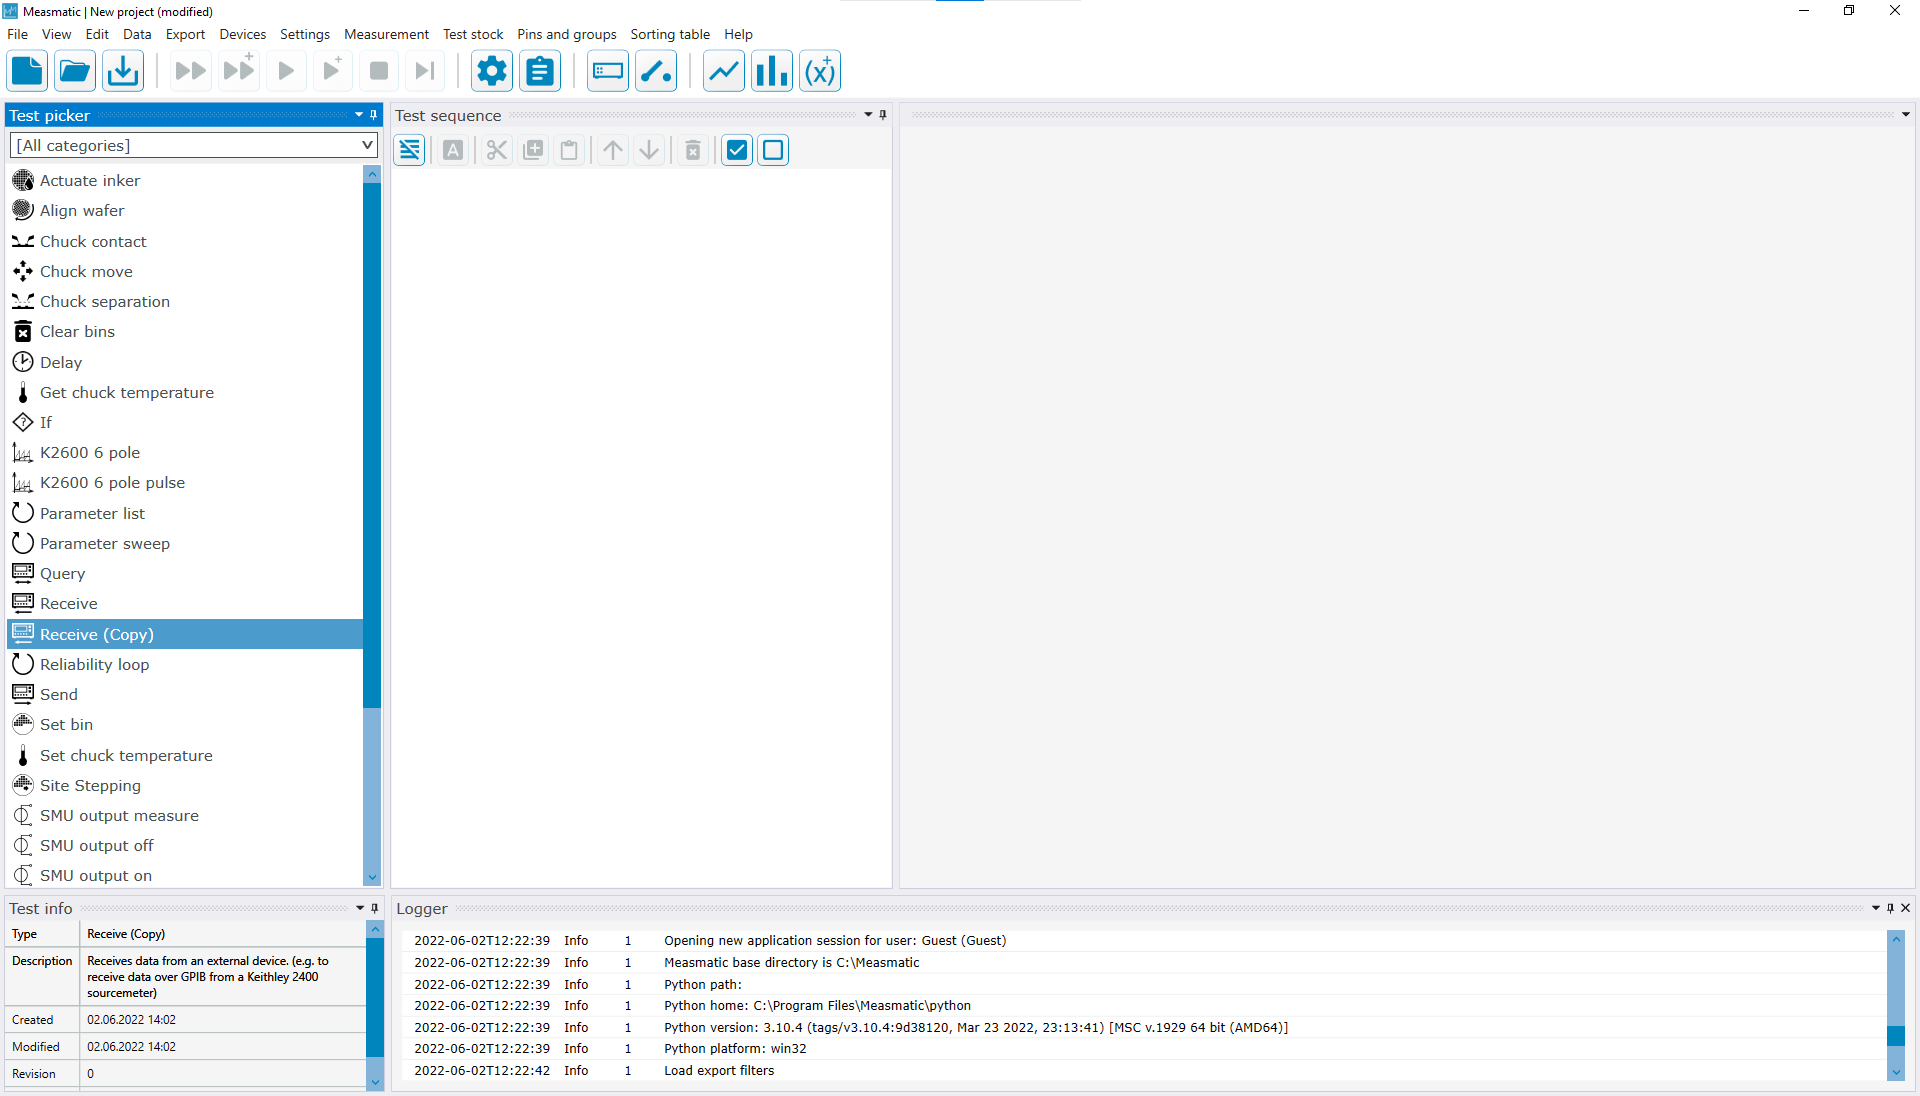
Task: Open the Devices menu
Action: coord(243,34)
